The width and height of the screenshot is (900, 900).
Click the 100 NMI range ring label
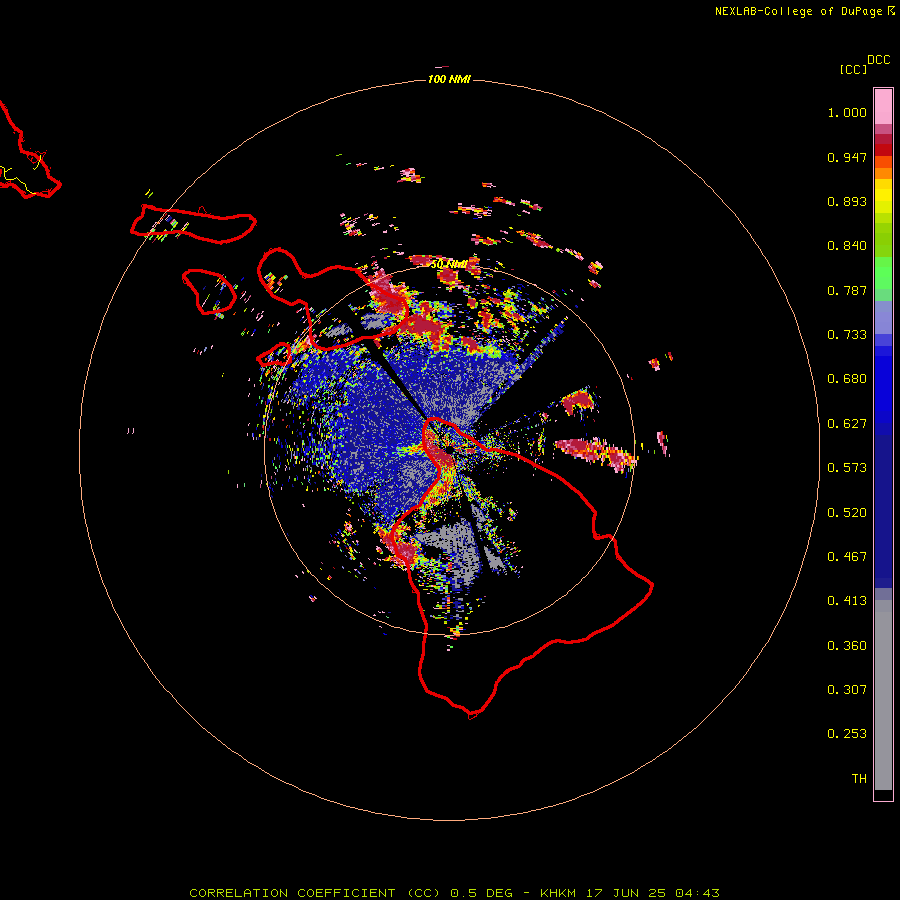[x=449, y=79]
